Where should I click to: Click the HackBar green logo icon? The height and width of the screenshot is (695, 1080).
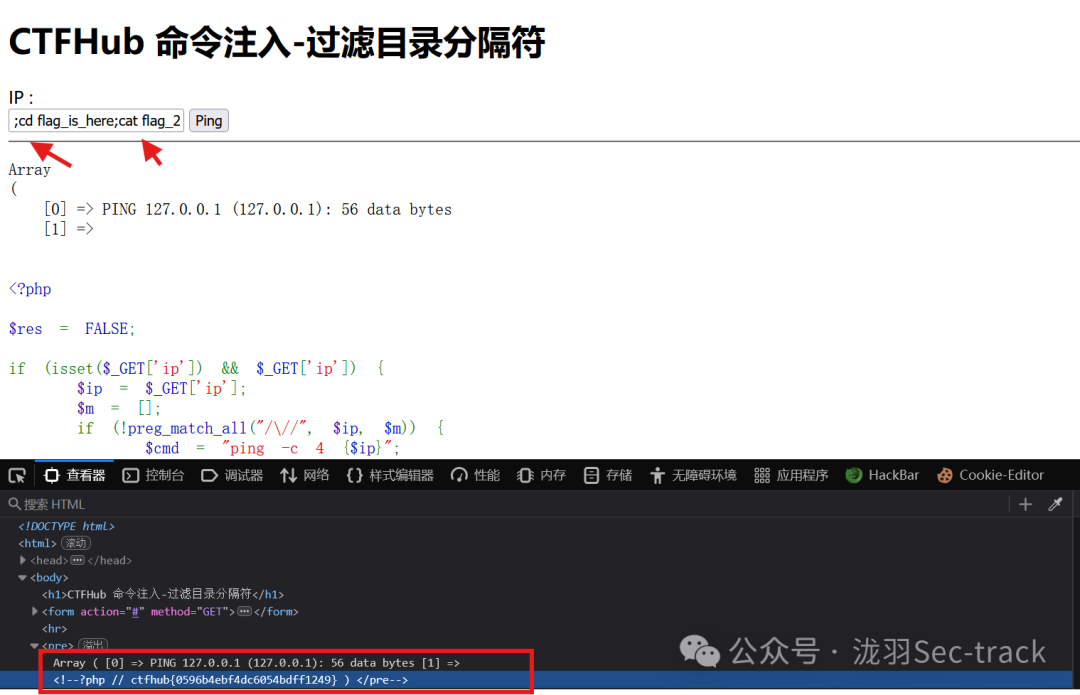pos(853,475)
